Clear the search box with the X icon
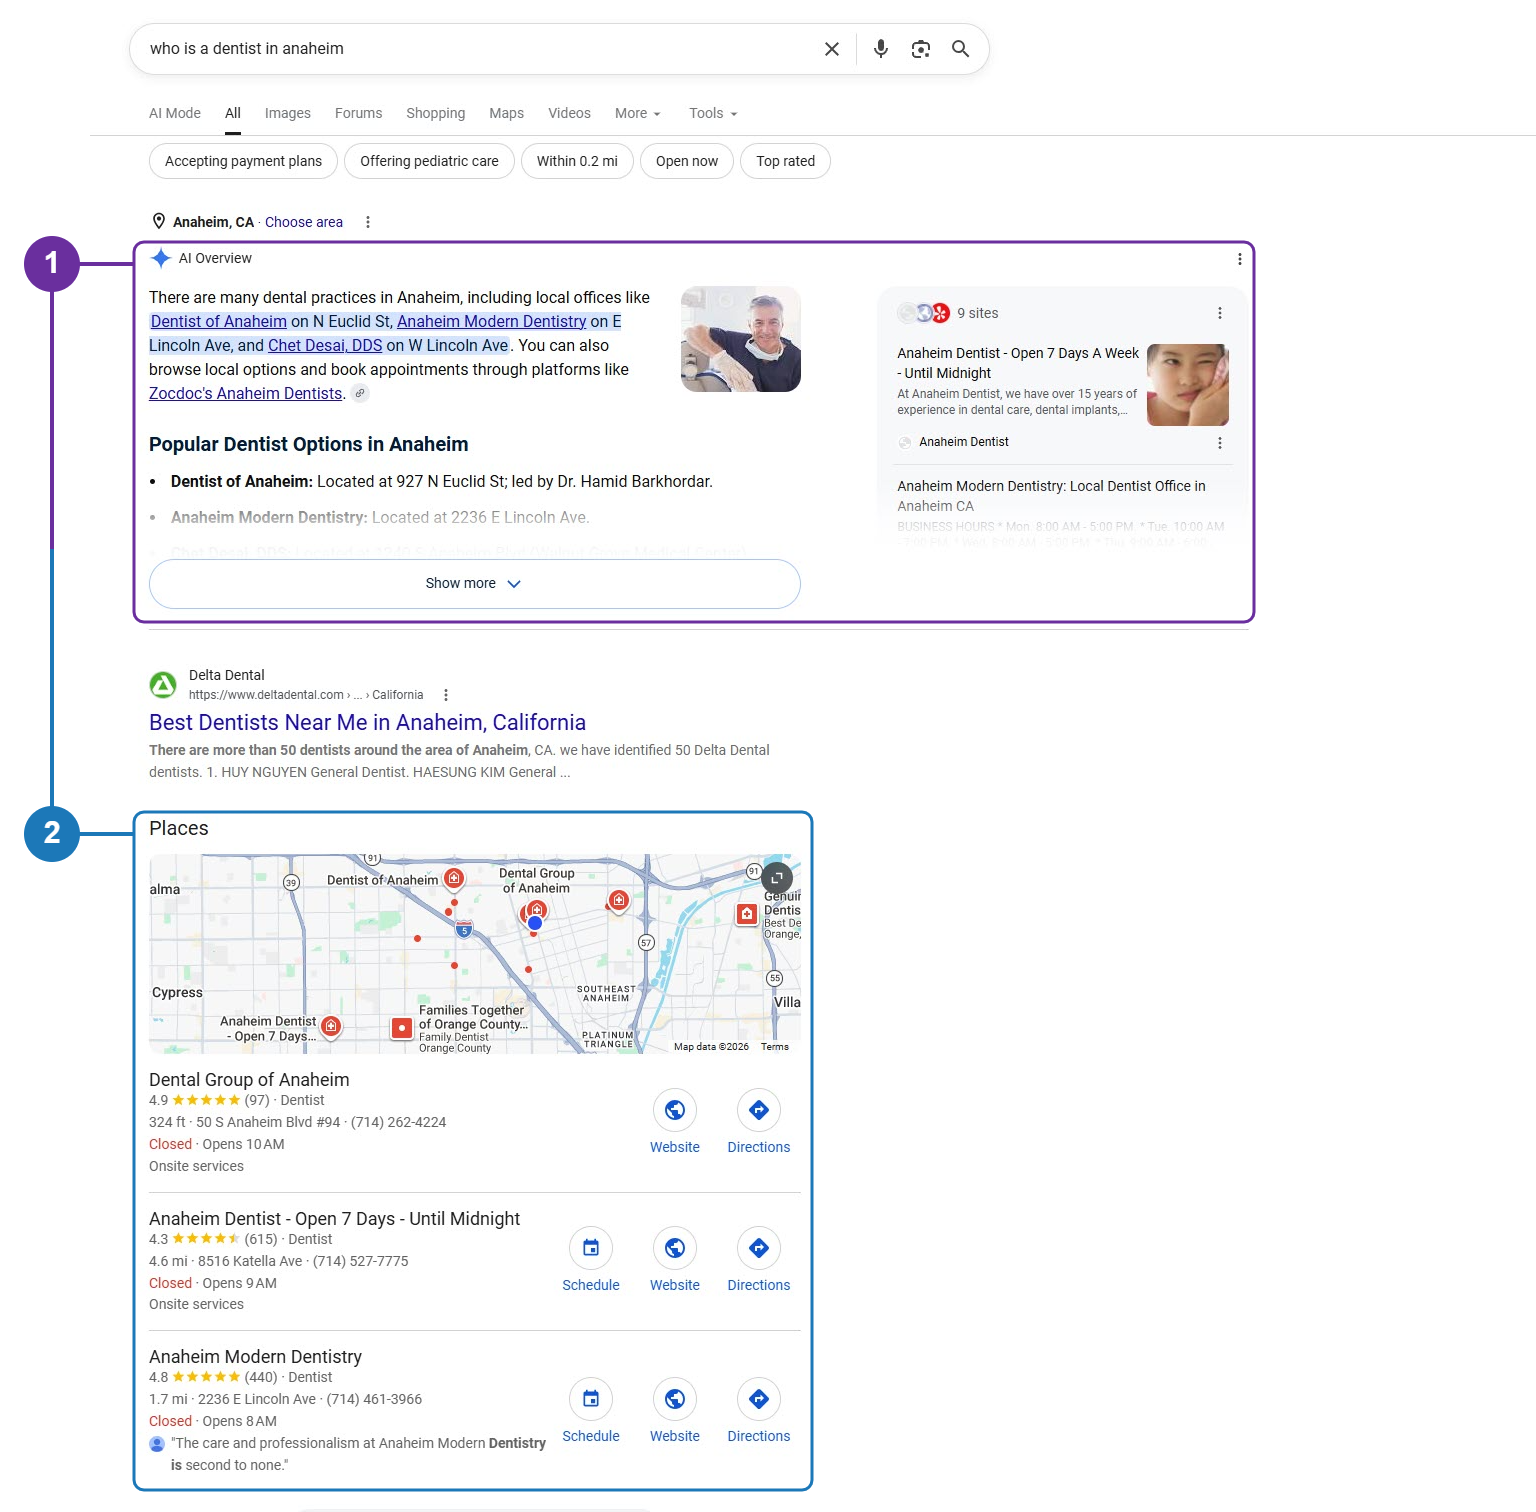The height and width of the screenshot is (1512, 1536). tap(831, 49)
